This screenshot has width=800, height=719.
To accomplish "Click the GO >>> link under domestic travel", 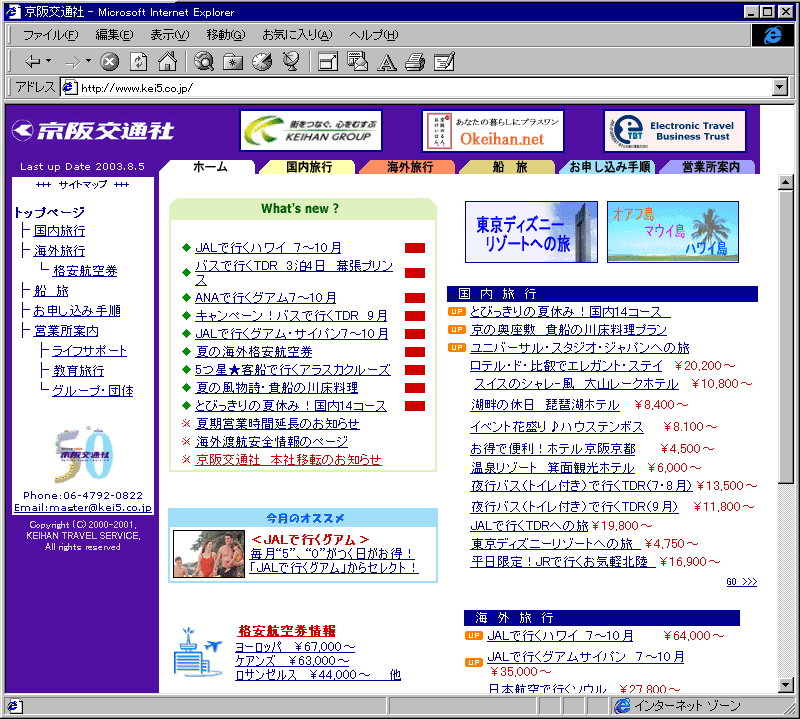I will (741, 582).
